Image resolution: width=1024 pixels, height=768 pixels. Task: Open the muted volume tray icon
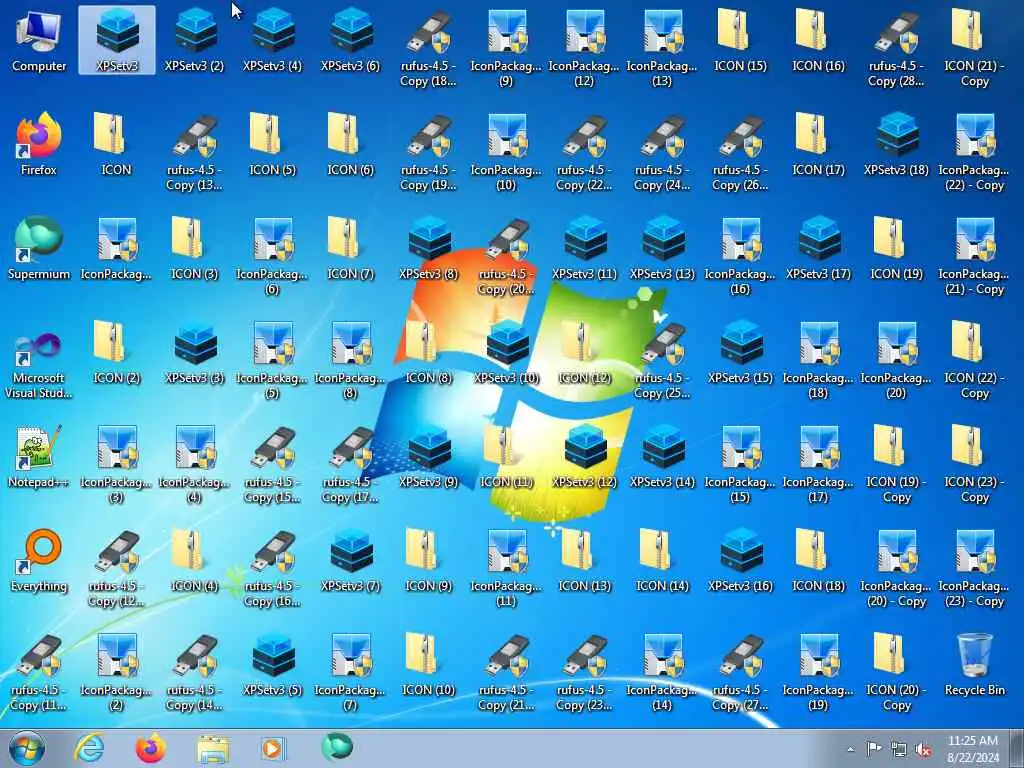point(923,749)
